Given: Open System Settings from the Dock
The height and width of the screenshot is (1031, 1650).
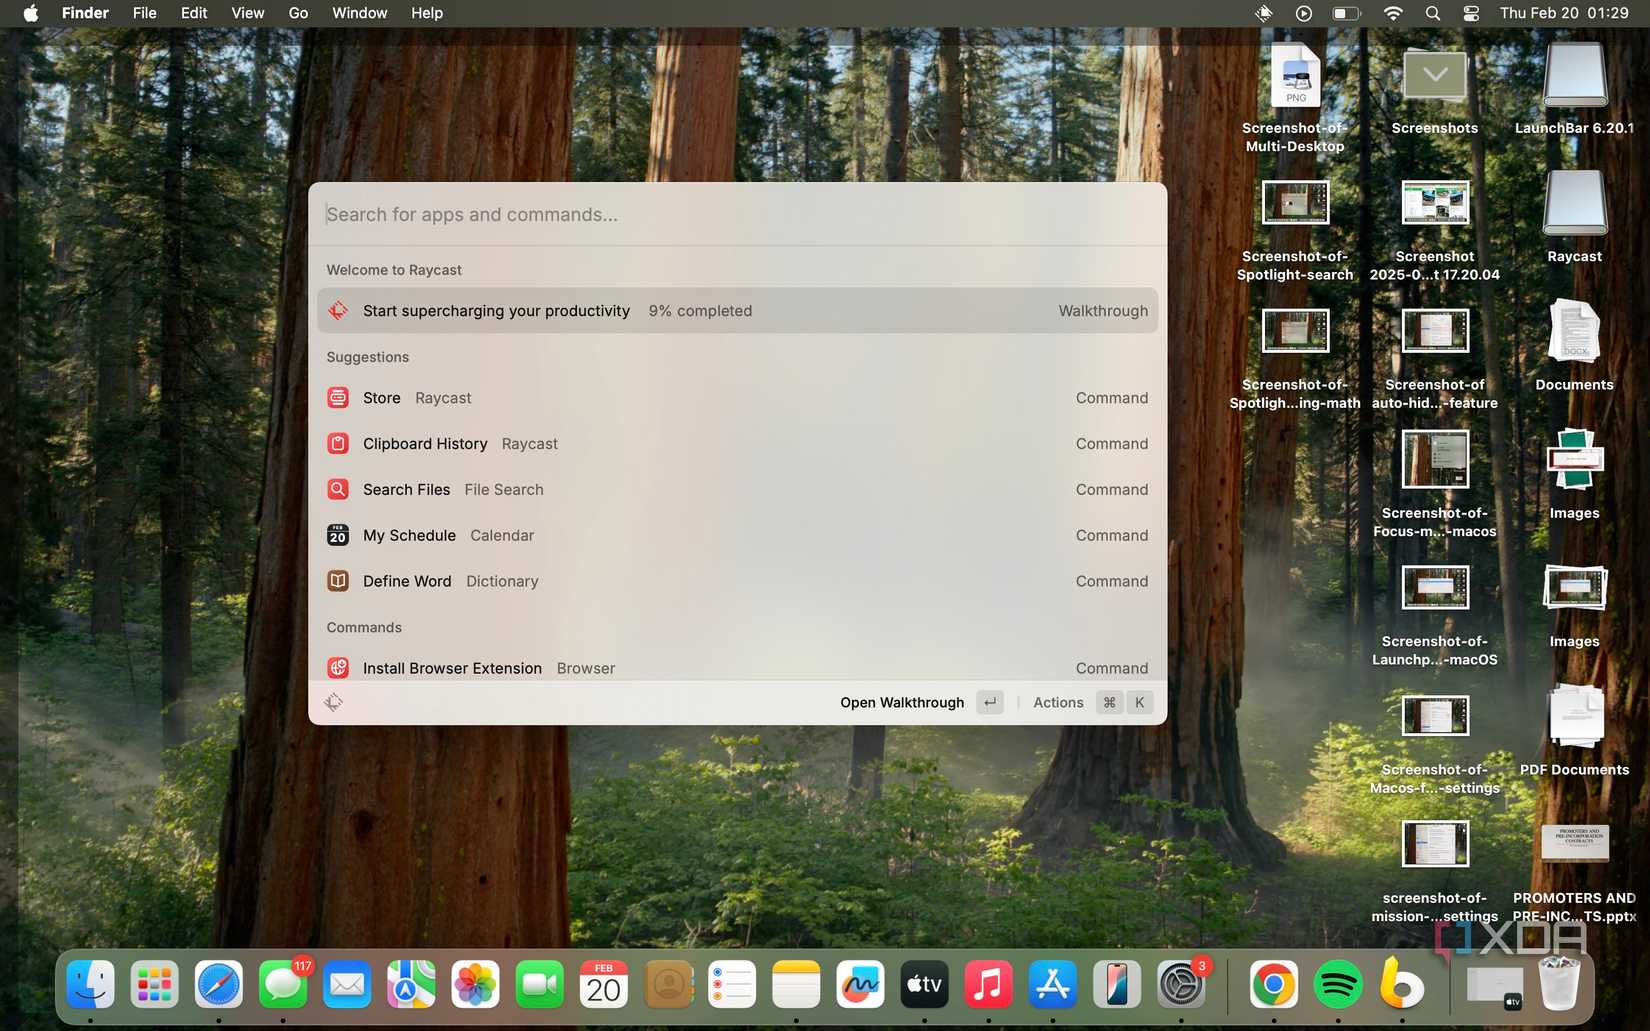Looking at the screenshot, I should (1181, 985).
